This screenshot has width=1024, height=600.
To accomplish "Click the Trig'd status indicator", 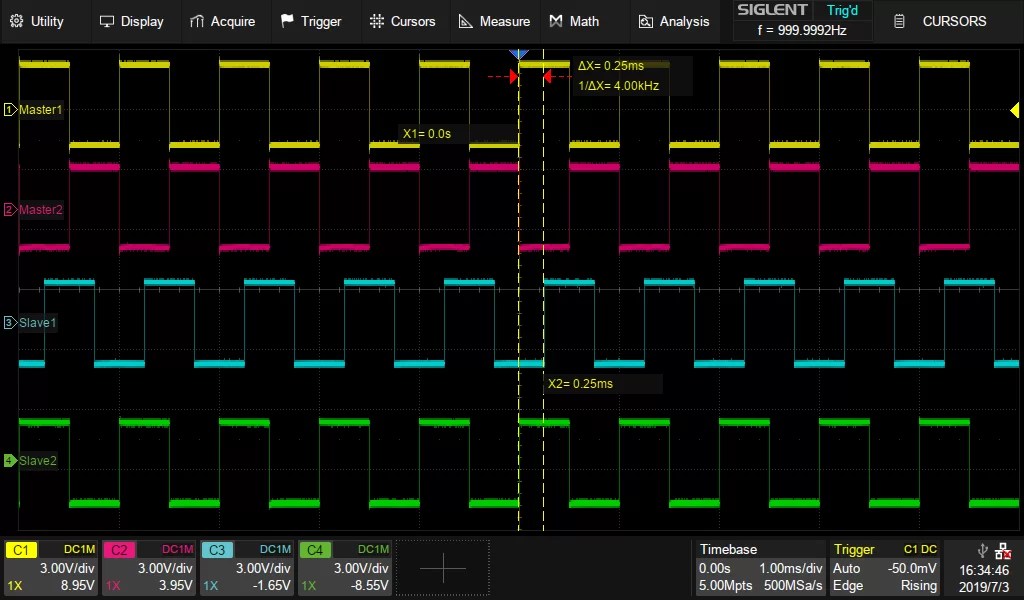I will click(842, 10).
